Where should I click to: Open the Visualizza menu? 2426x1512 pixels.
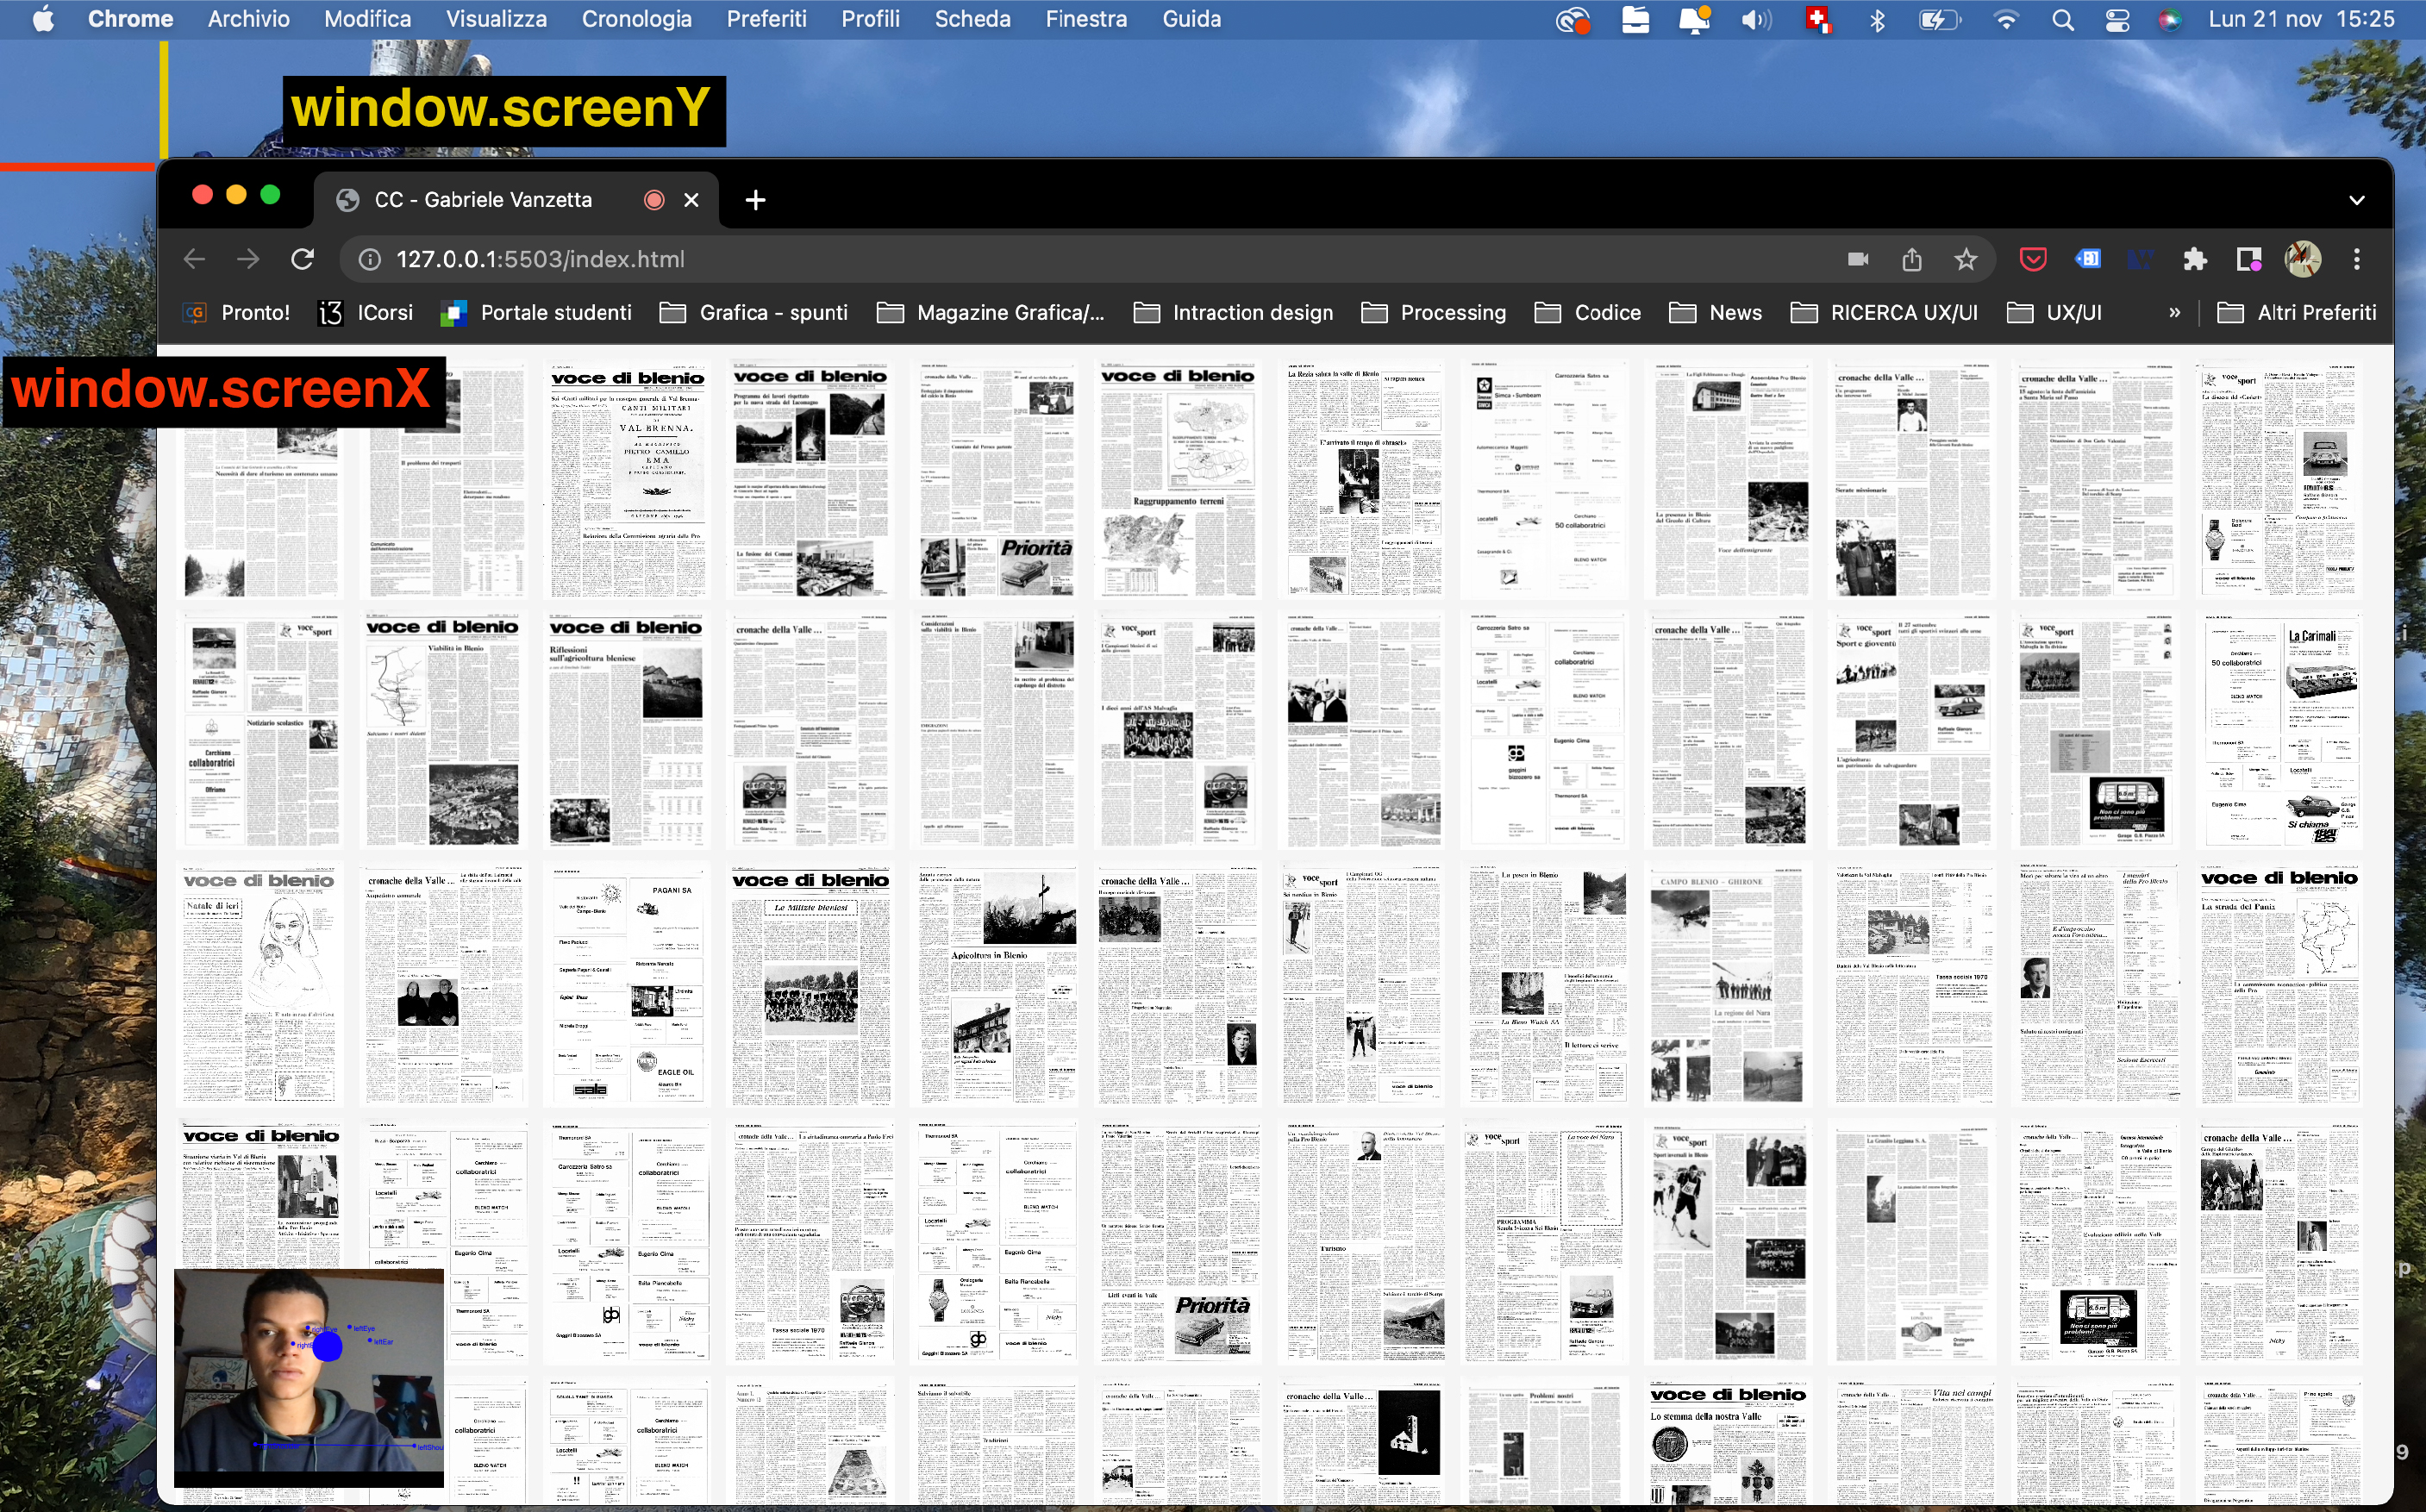[x=496, y=19]
